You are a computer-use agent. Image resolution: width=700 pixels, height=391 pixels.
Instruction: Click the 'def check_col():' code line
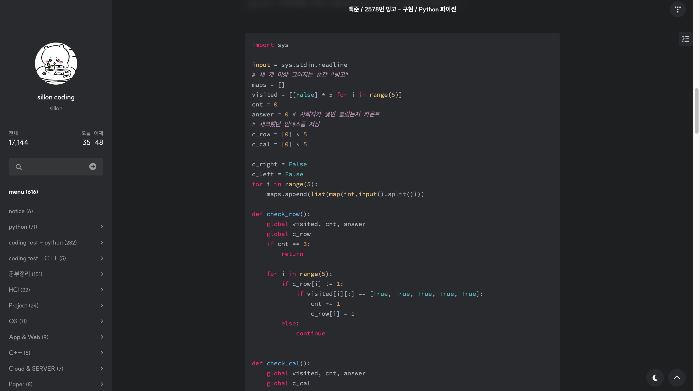[281, 363]
